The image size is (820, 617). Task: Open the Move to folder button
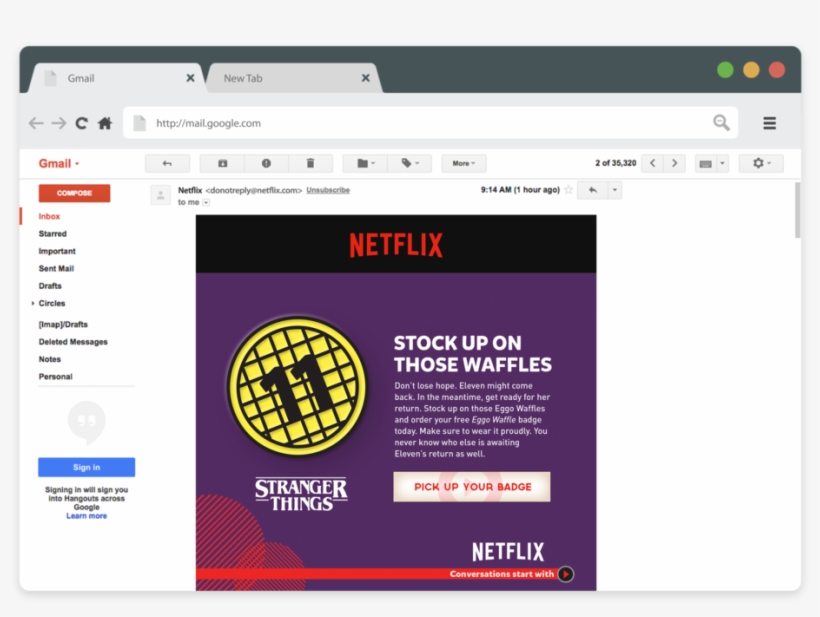point(365,164)
